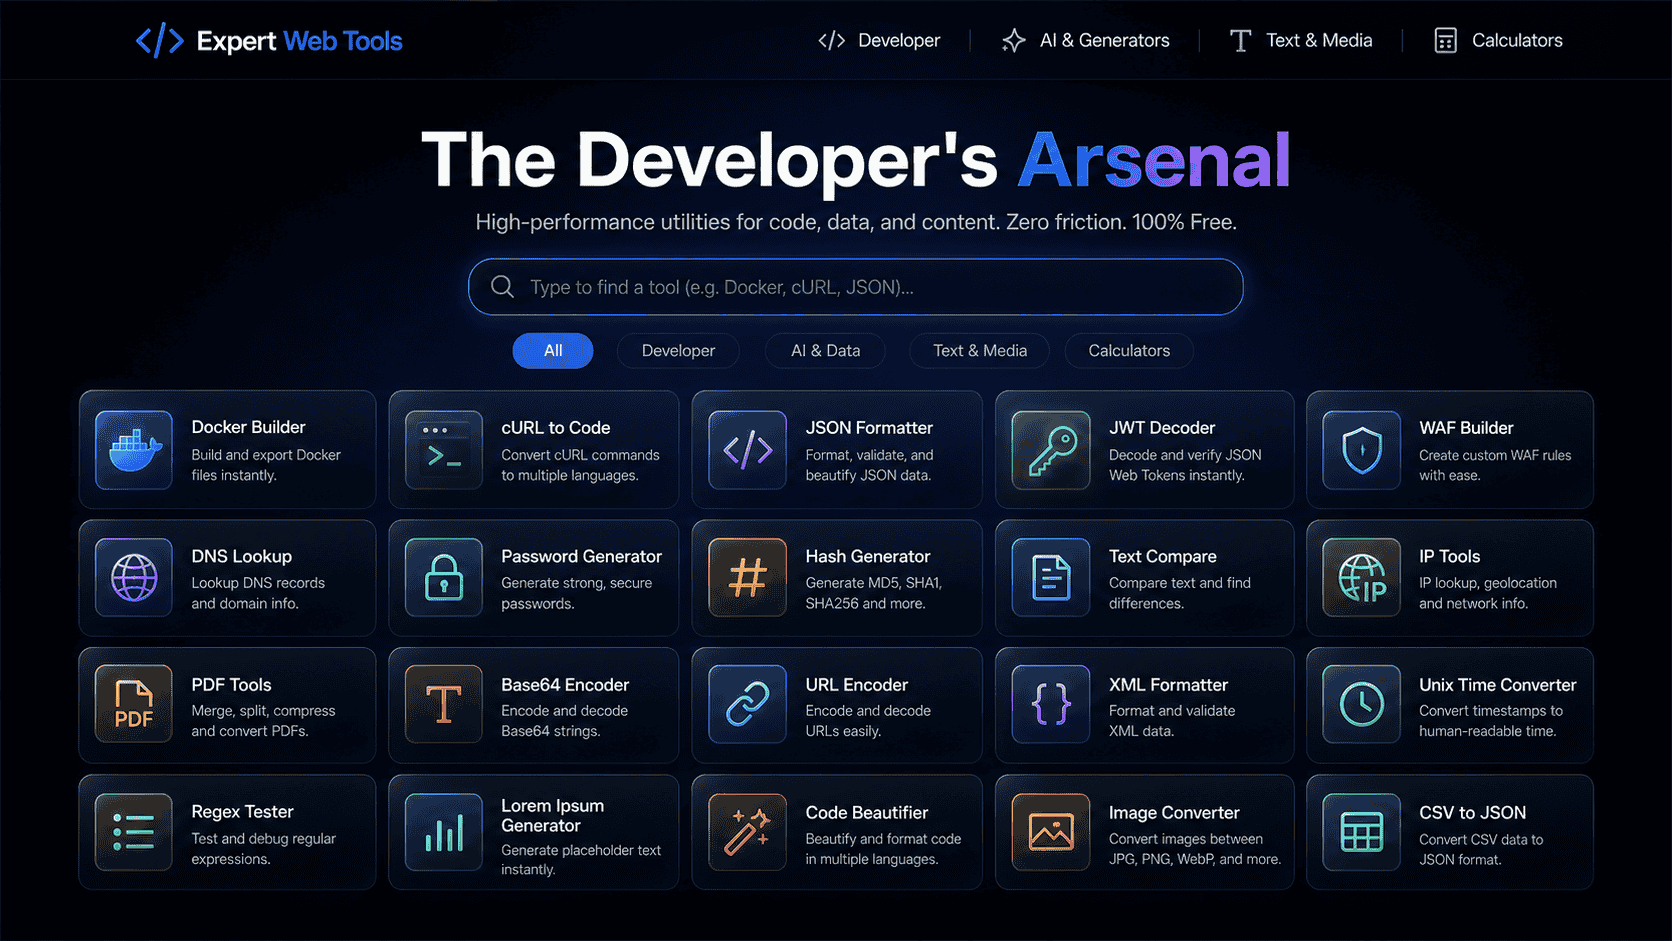Select the JSON Formatter code-brackets icon
1672x941 pixels.
(x=748, y=450)
